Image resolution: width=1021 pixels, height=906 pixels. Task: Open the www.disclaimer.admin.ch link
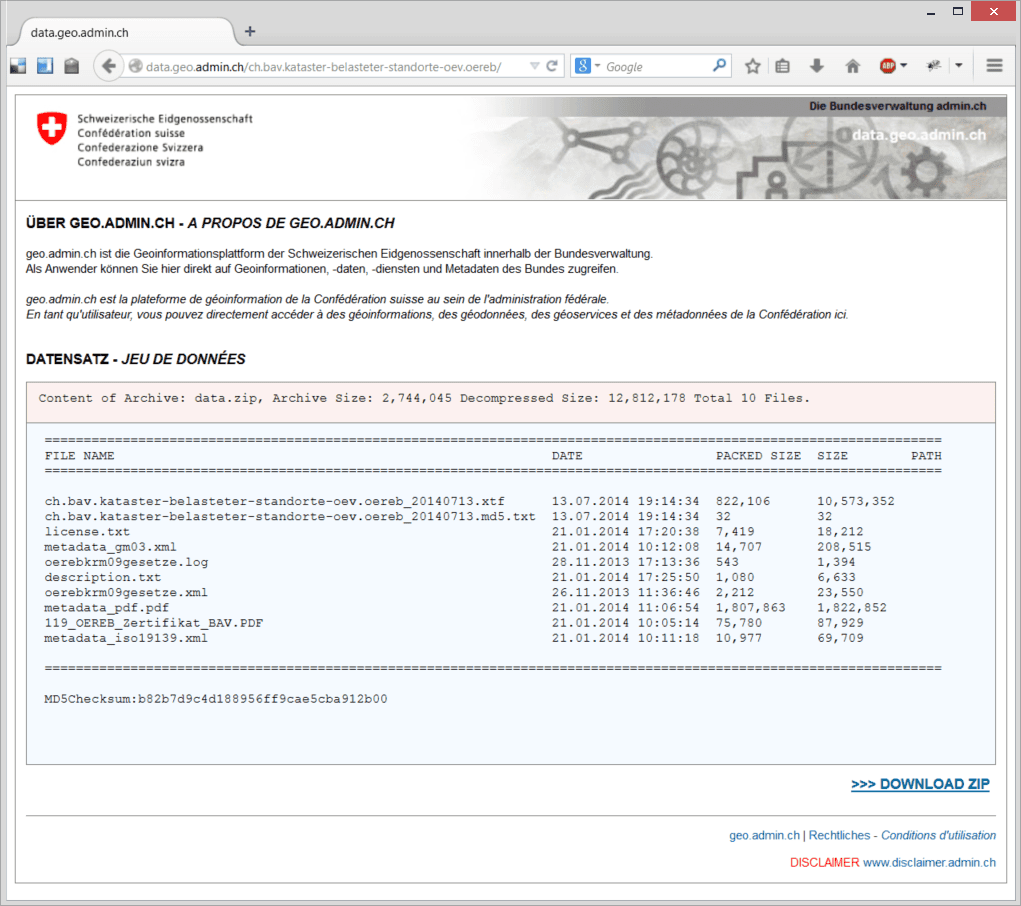point(929,862)
